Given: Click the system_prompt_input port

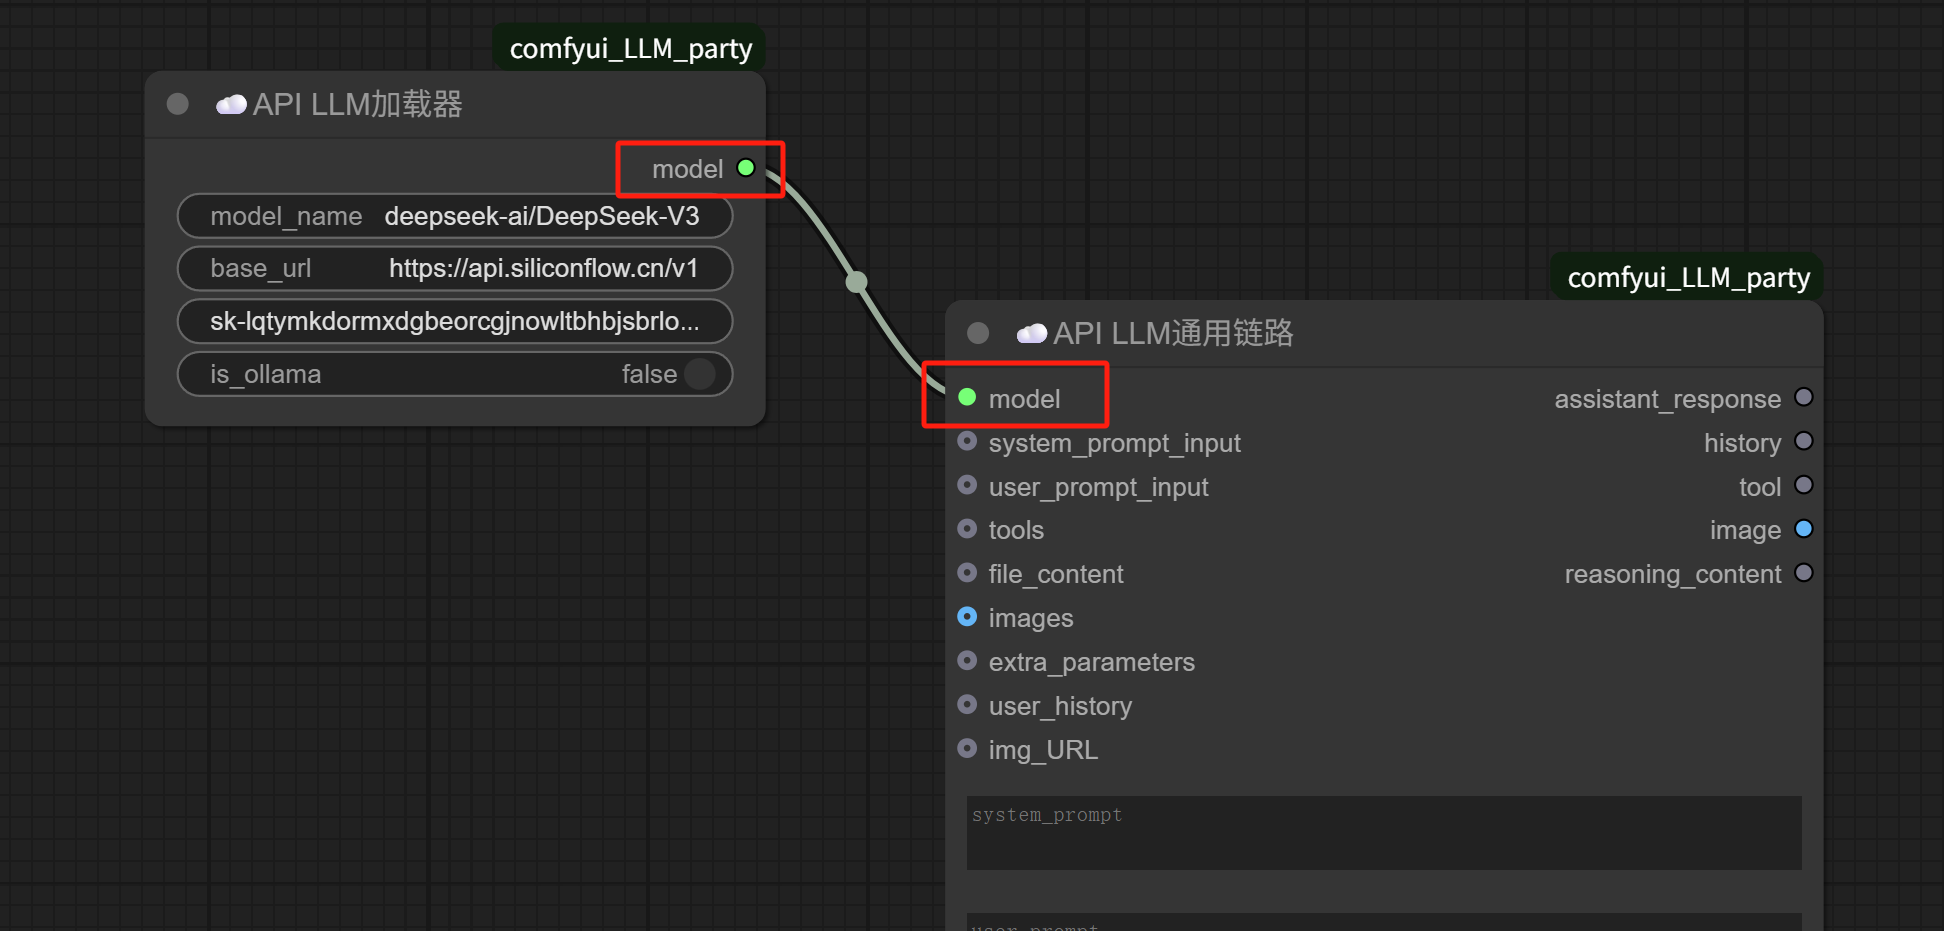Looking at the screenshot, I should 967,441.
